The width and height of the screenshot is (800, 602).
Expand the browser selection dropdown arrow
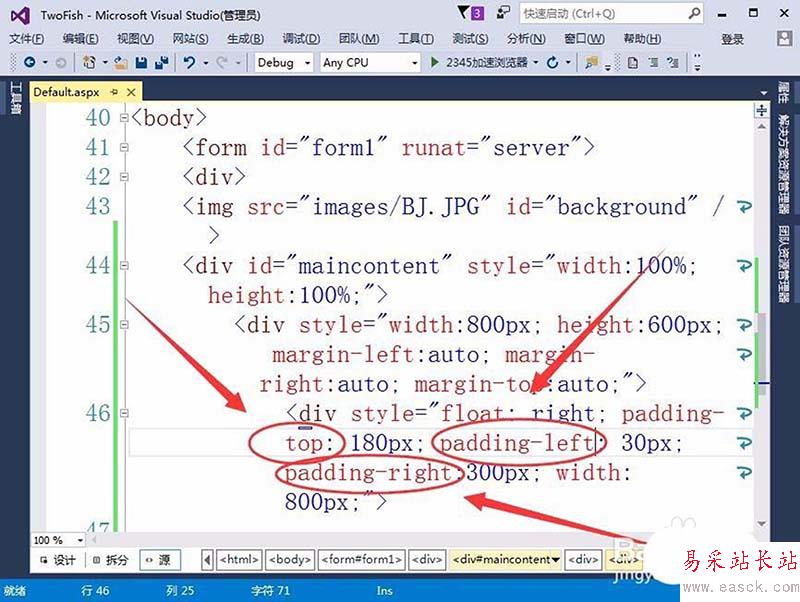click(x=536, y=63)
